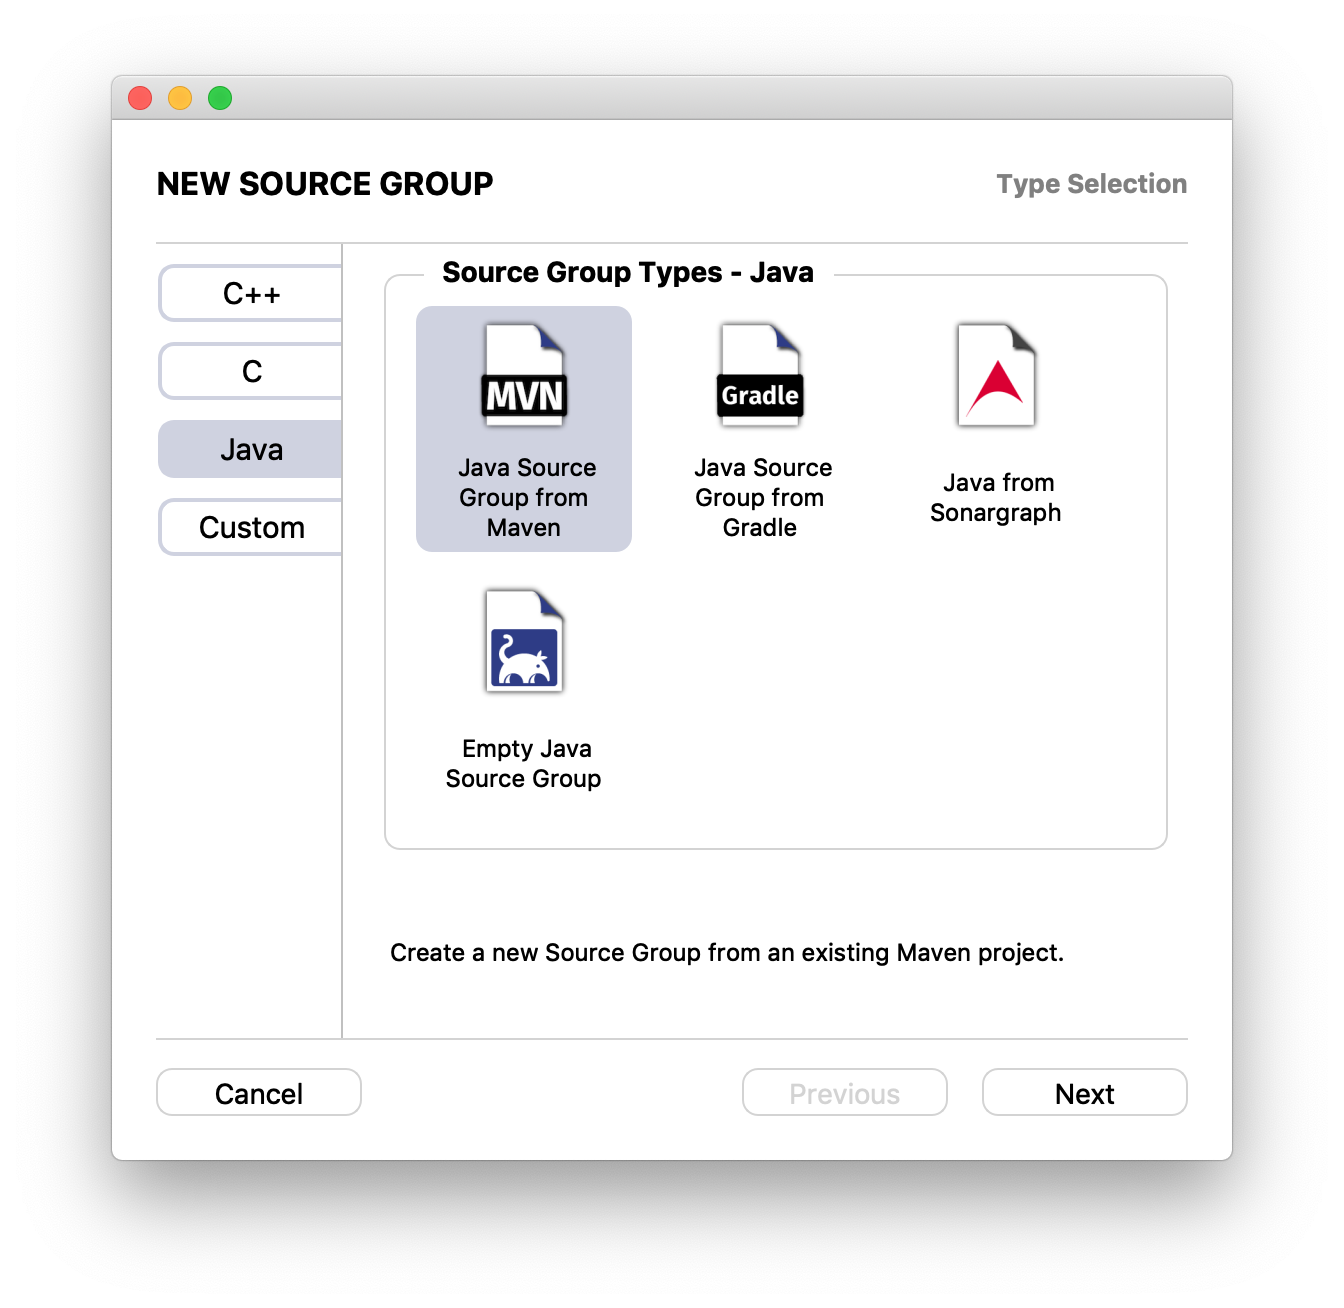Image resolution: width=1344 pixels, height=1308 pixels.
Task: Click the 'Source Group Types - Java' heading
Action: (628, 272)
